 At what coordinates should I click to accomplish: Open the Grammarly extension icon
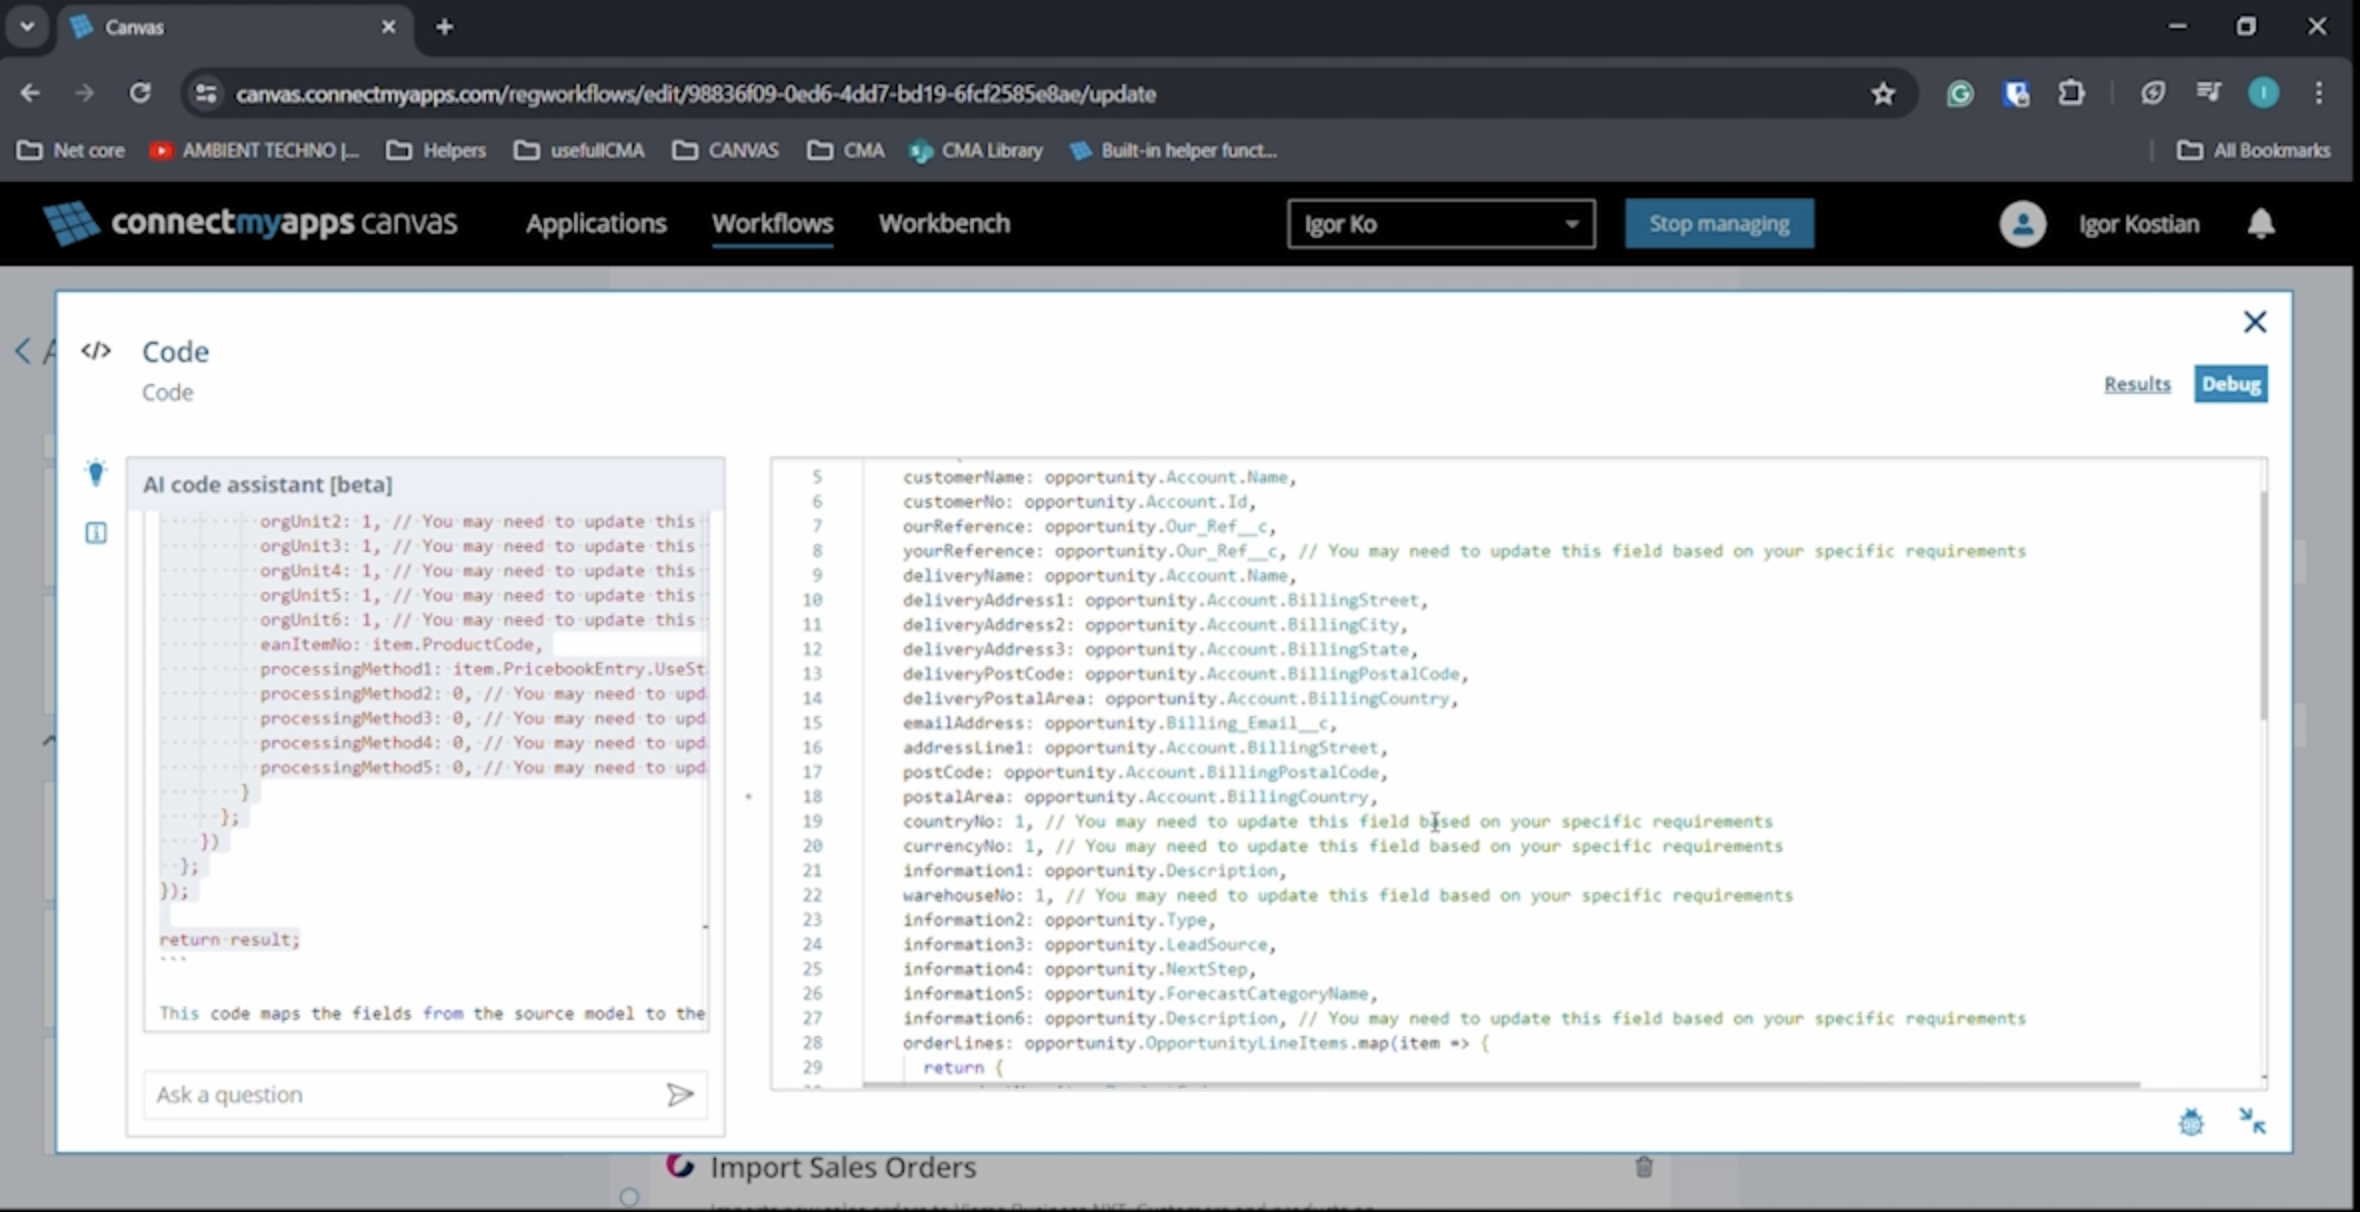(x=1960, y=94)
